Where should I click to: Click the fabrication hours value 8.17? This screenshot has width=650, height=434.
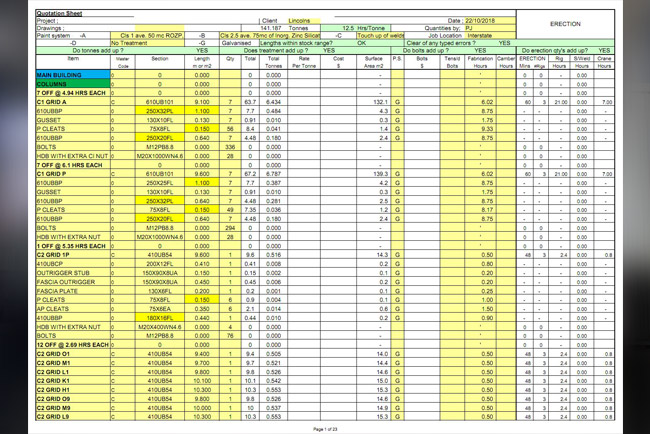coord(487,210)
